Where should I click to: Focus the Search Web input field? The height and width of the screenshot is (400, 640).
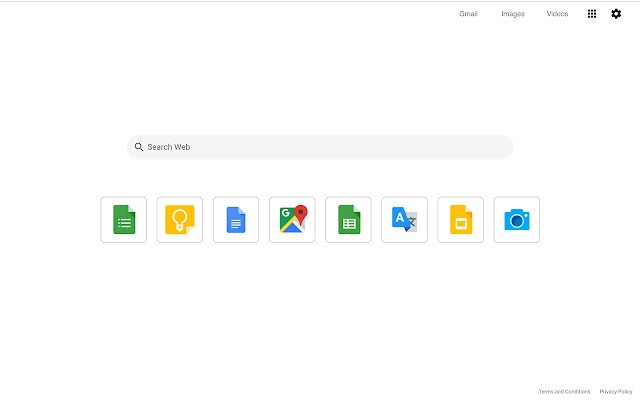tap(320, 147)
